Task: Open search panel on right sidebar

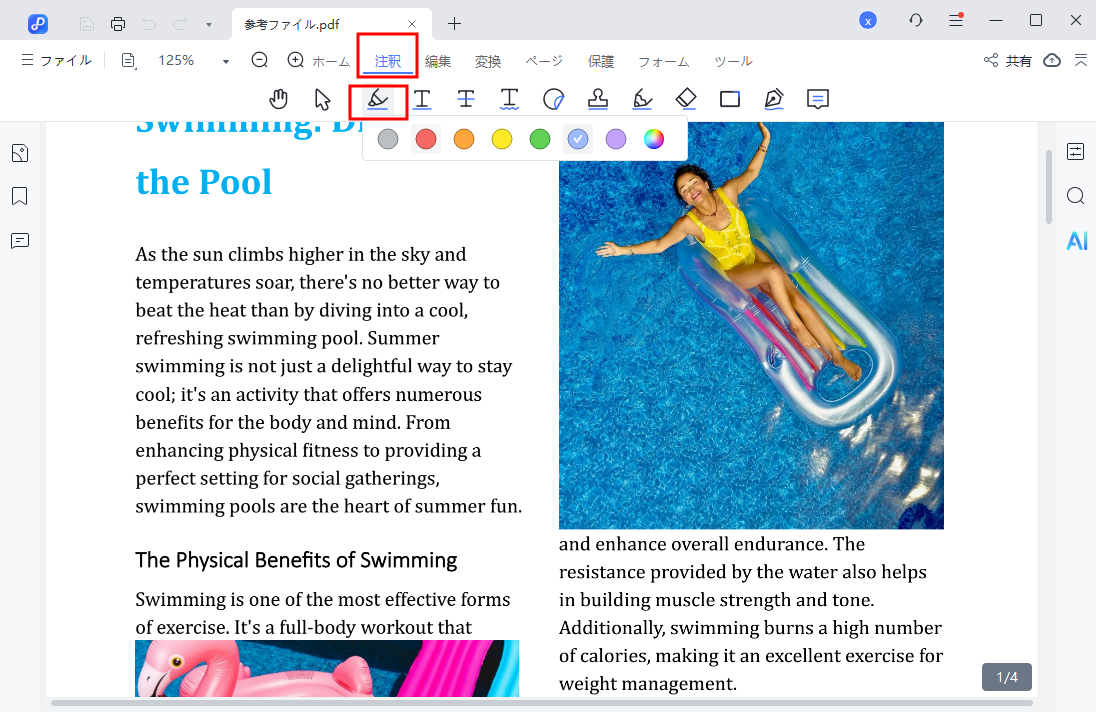Action: 1076,196
